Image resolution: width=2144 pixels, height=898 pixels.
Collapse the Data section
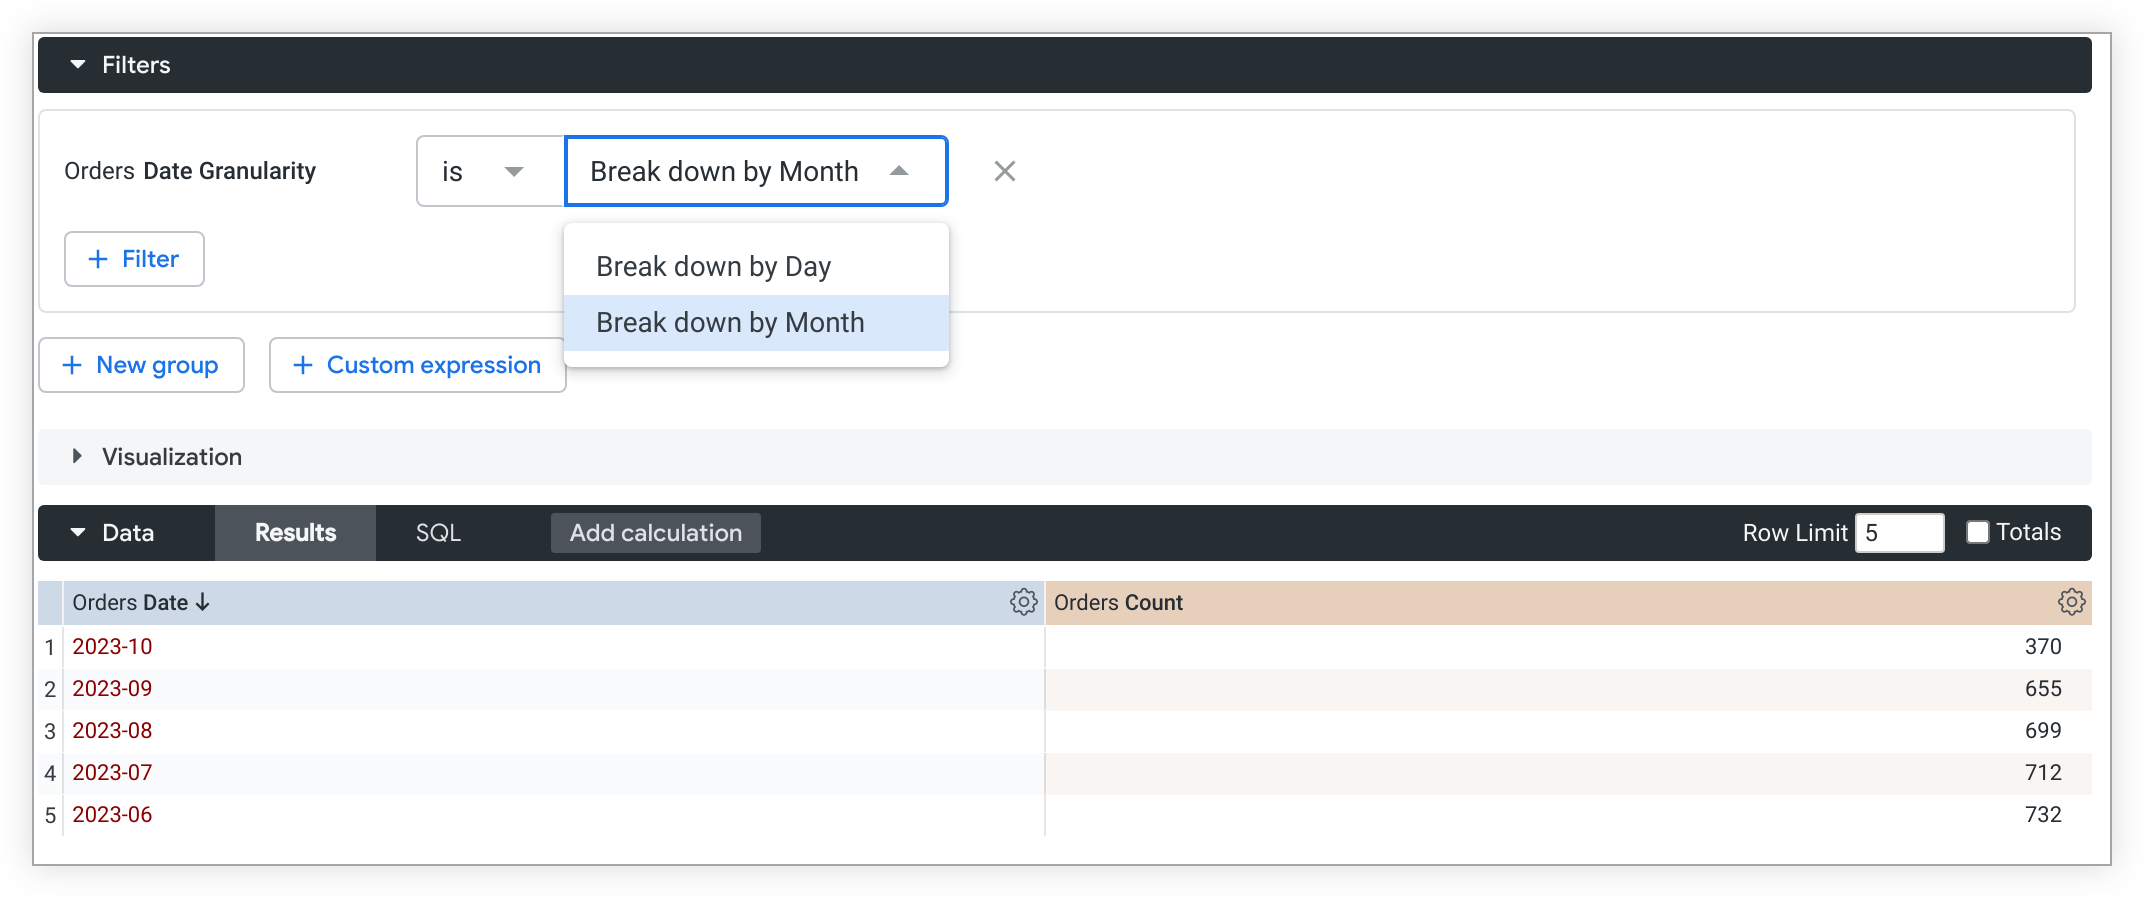coord(78,533)
